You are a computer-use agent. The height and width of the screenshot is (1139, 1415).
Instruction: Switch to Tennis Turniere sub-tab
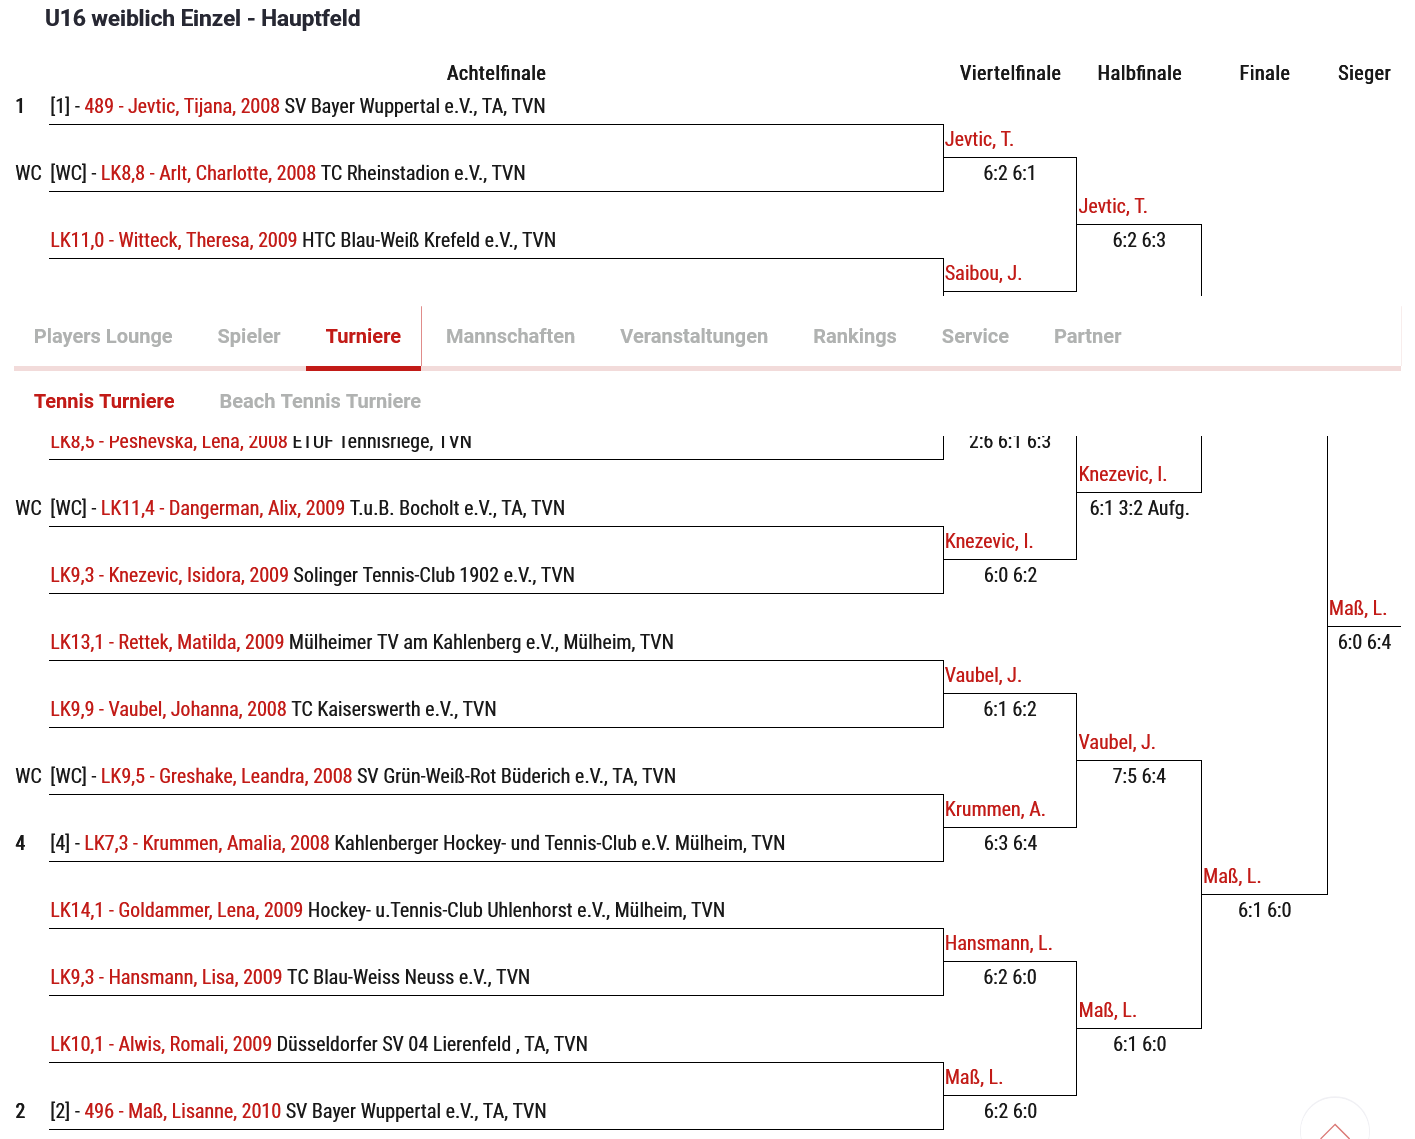tap(104, 402)
